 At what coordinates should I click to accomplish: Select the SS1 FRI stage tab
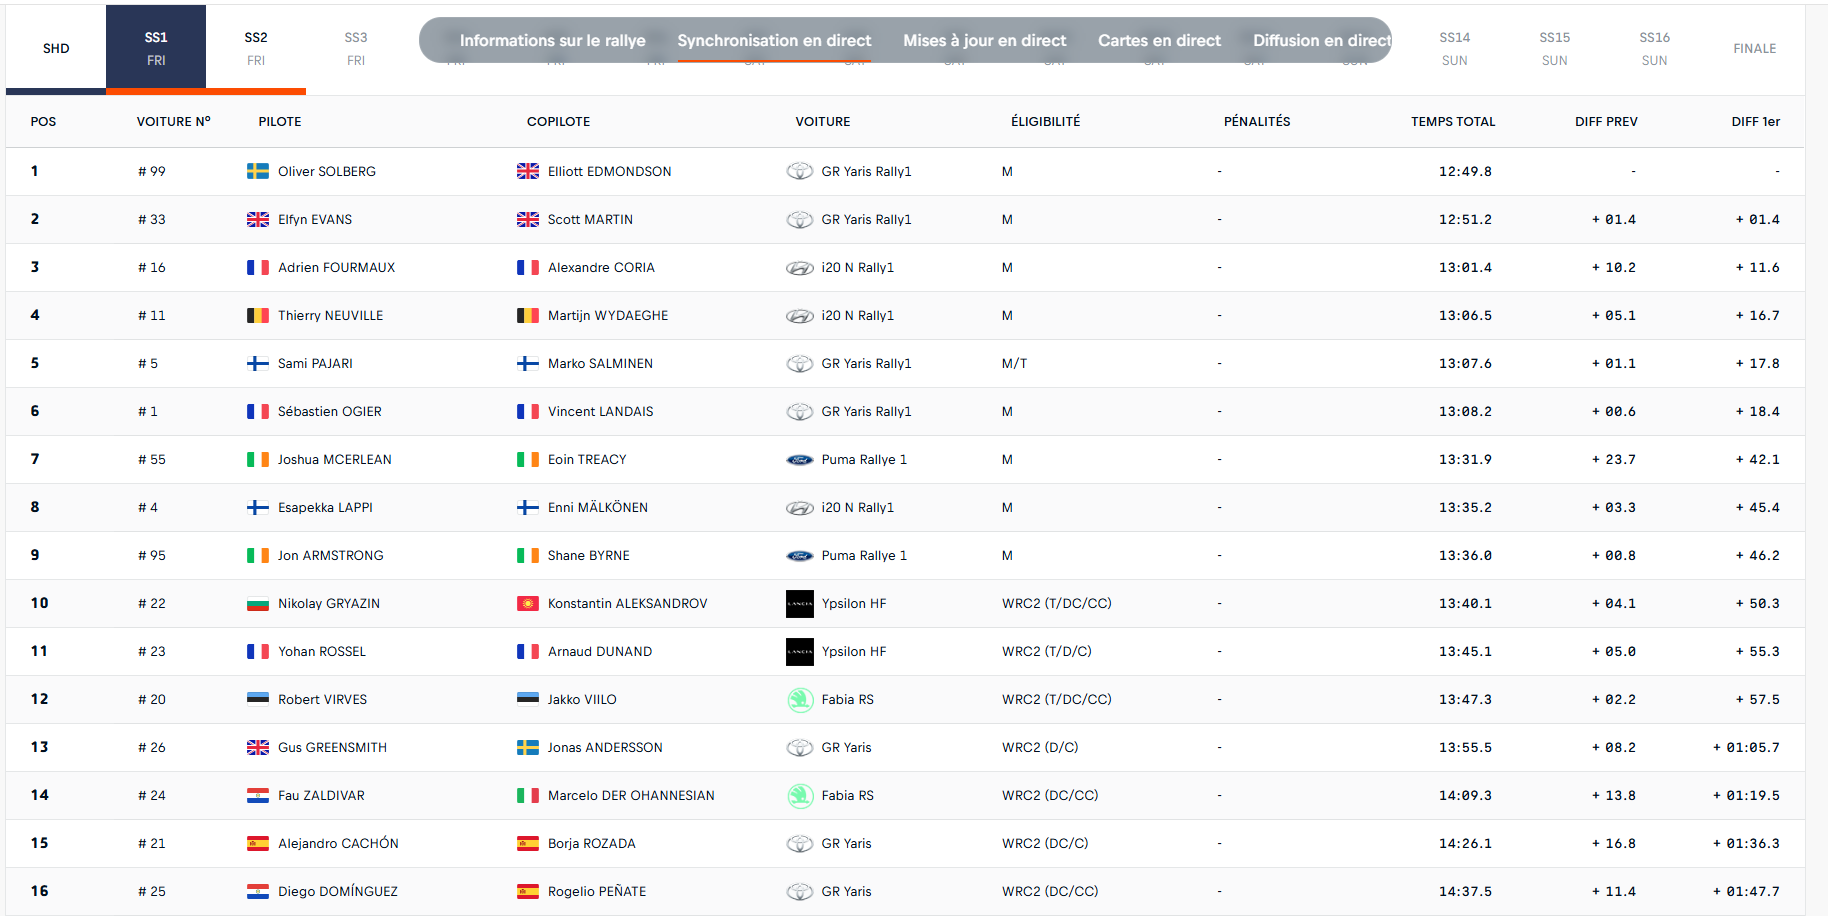click(156, 48)
